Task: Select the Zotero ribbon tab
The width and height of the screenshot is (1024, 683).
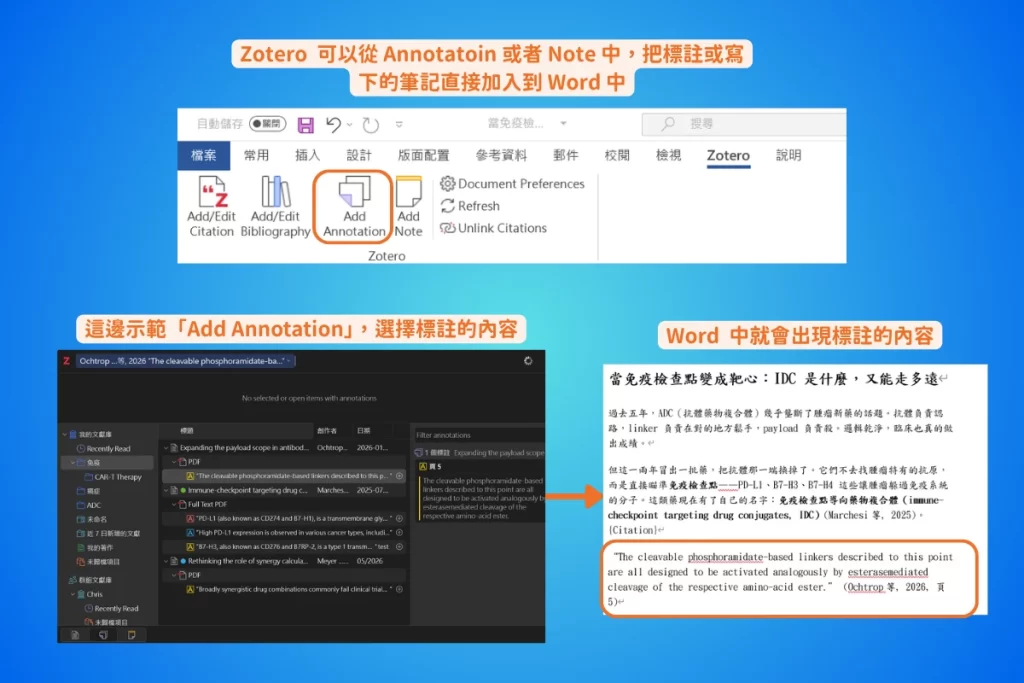Action: [728, 155]
